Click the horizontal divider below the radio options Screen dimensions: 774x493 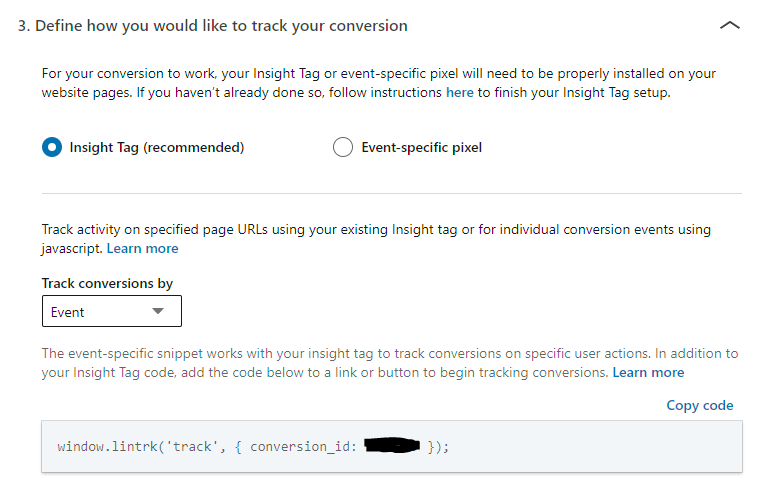[392, 193]
